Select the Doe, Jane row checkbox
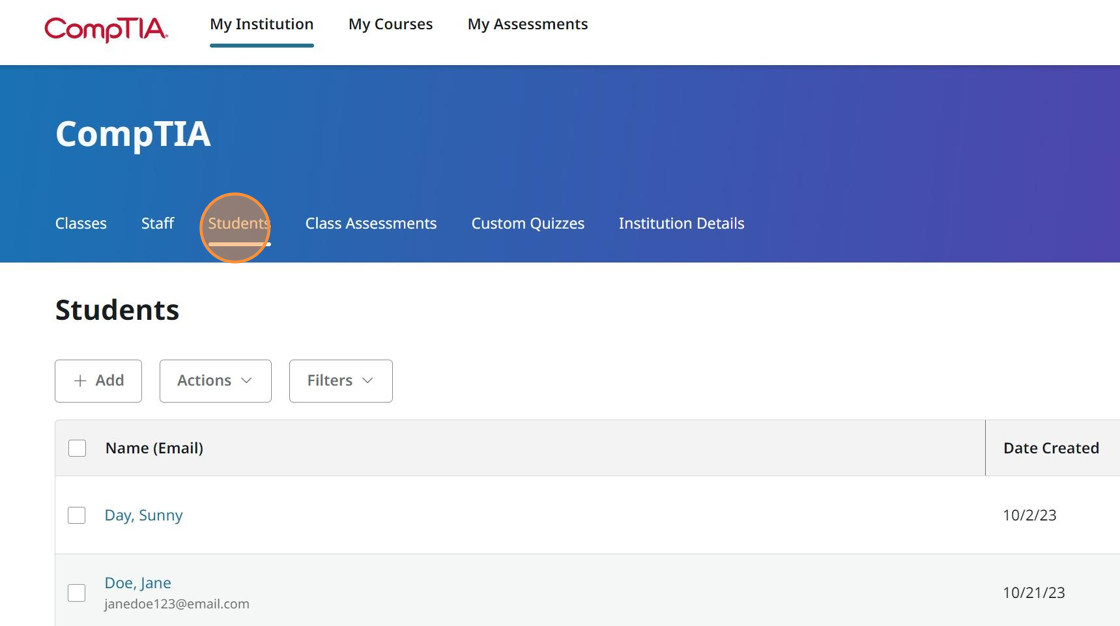1120x626 pixels. coord(76,593)
